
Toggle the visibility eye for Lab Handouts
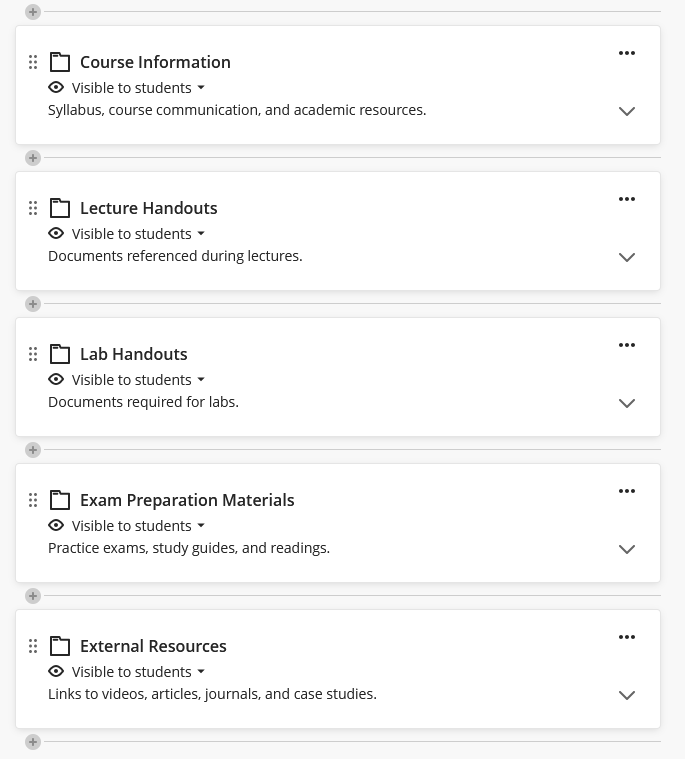pyautogui.click(x=56, y=379)
